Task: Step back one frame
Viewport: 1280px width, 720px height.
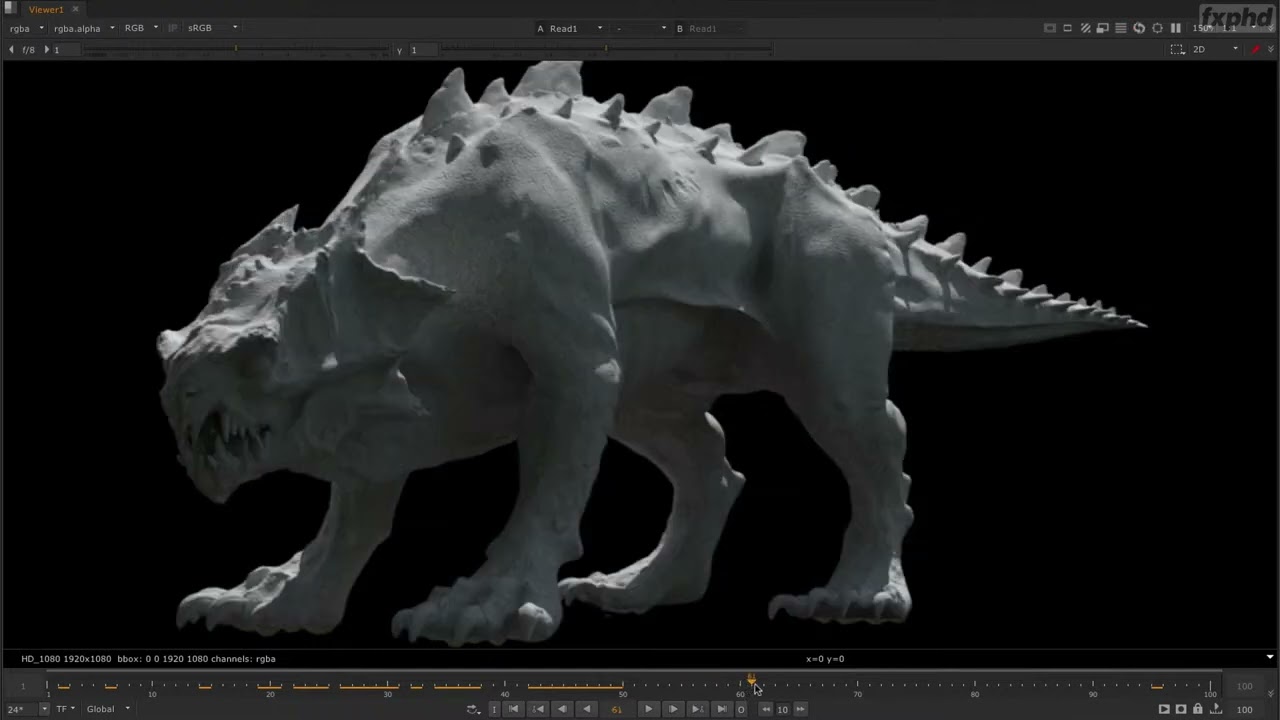Action: pos(562,709)
